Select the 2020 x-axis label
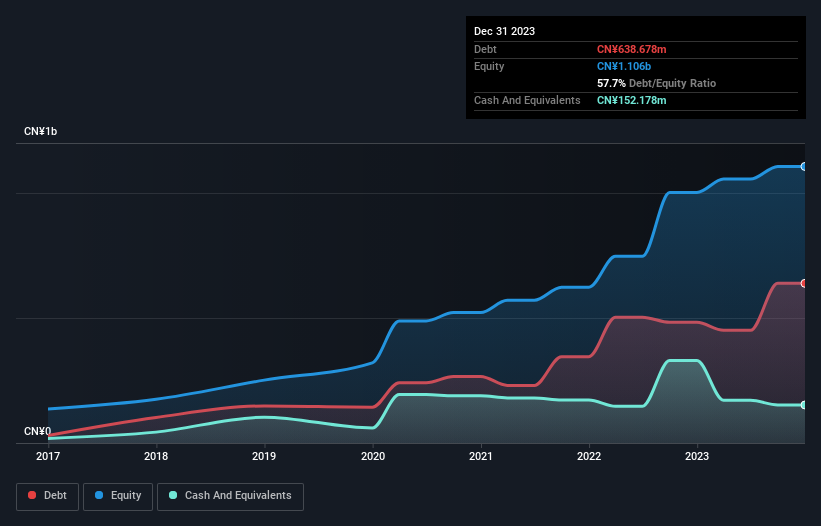Image resolution: width=821 pixels, height=526 pixels. point(373,456)
